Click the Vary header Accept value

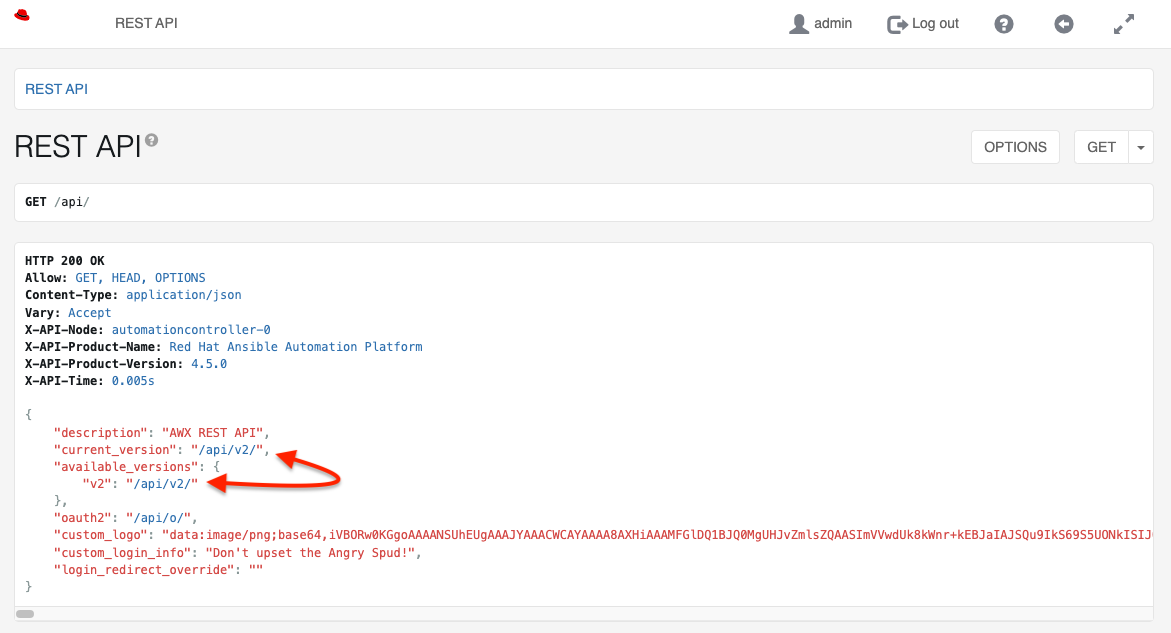[90, 312]
